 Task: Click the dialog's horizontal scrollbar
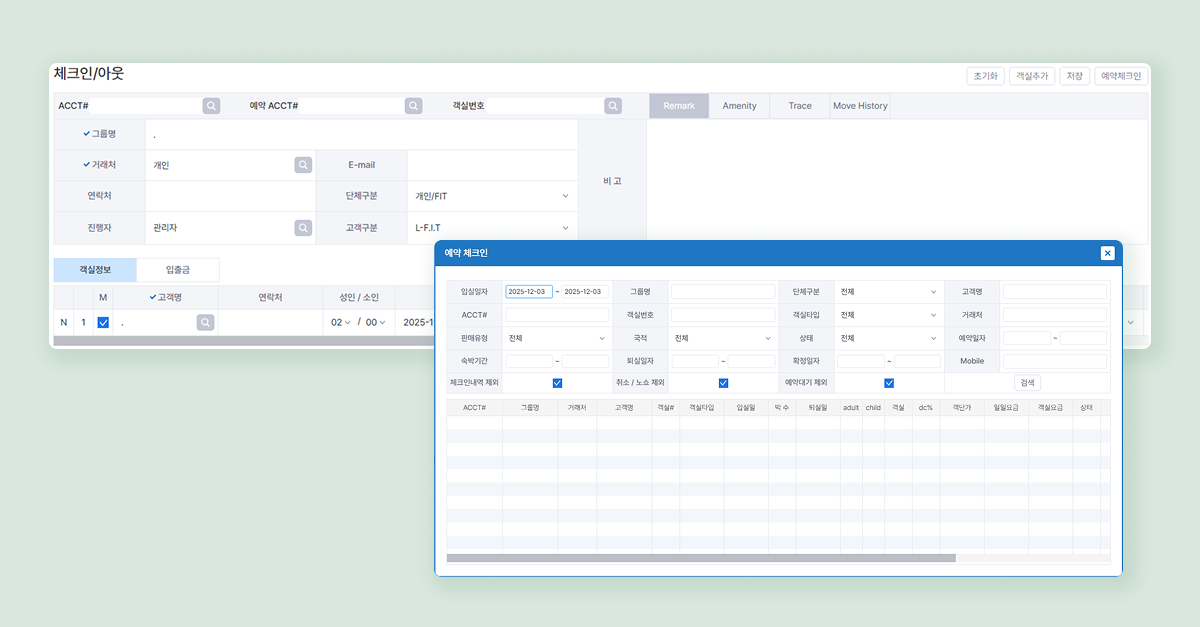(701, 558)
